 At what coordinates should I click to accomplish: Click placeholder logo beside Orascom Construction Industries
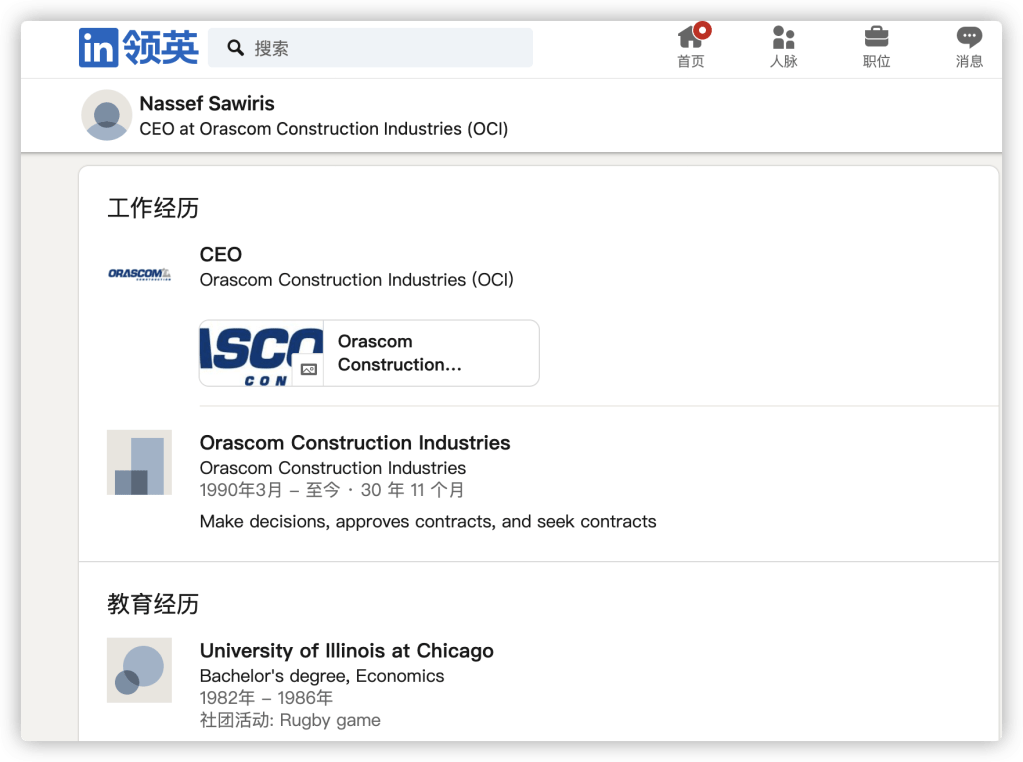[x=139, y=462]
